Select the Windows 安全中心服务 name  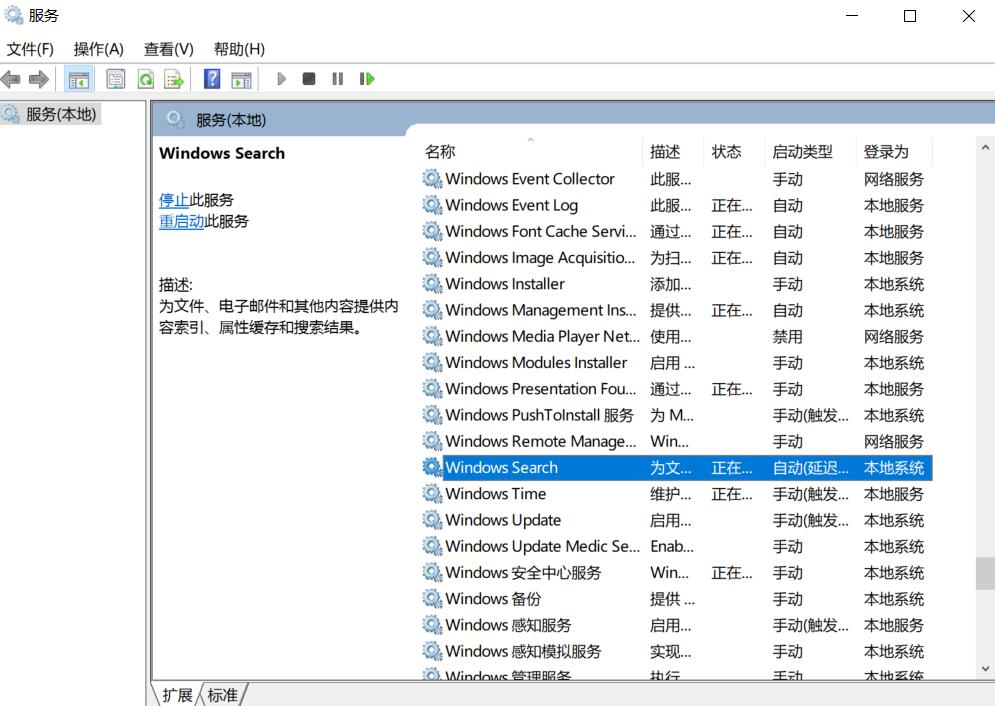click(523, 572)
